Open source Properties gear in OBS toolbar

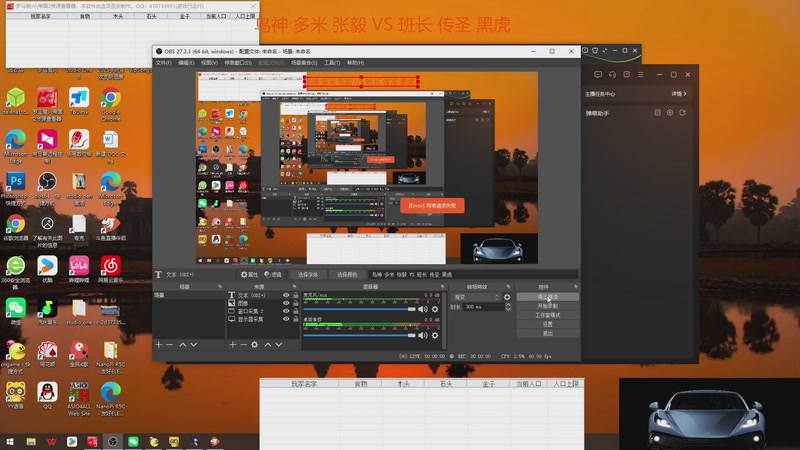(249, 274)
